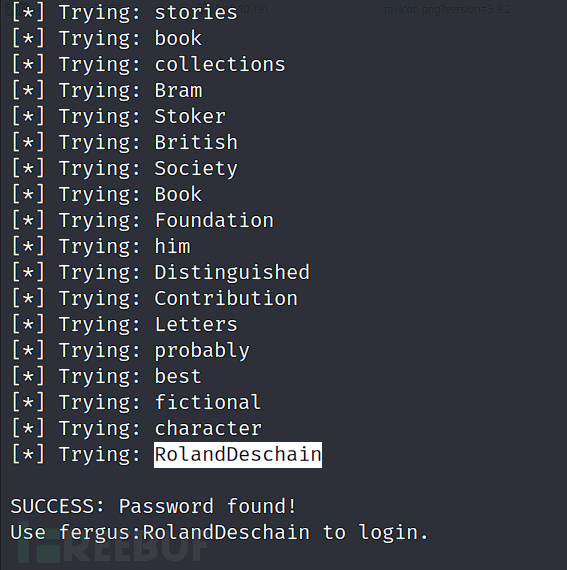Click the word 'Stoker' in output

[x=190, y=116]
